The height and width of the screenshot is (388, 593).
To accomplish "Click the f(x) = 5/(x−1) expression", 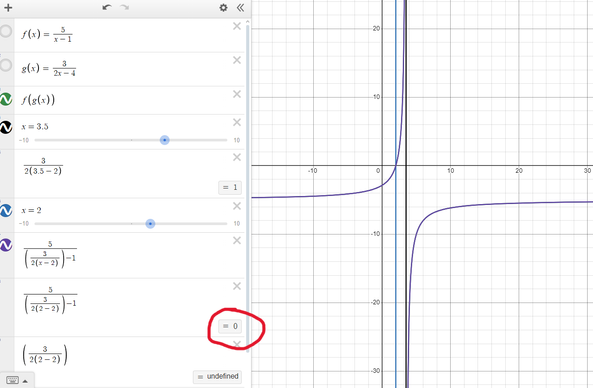I will click(x=47, y=35).
